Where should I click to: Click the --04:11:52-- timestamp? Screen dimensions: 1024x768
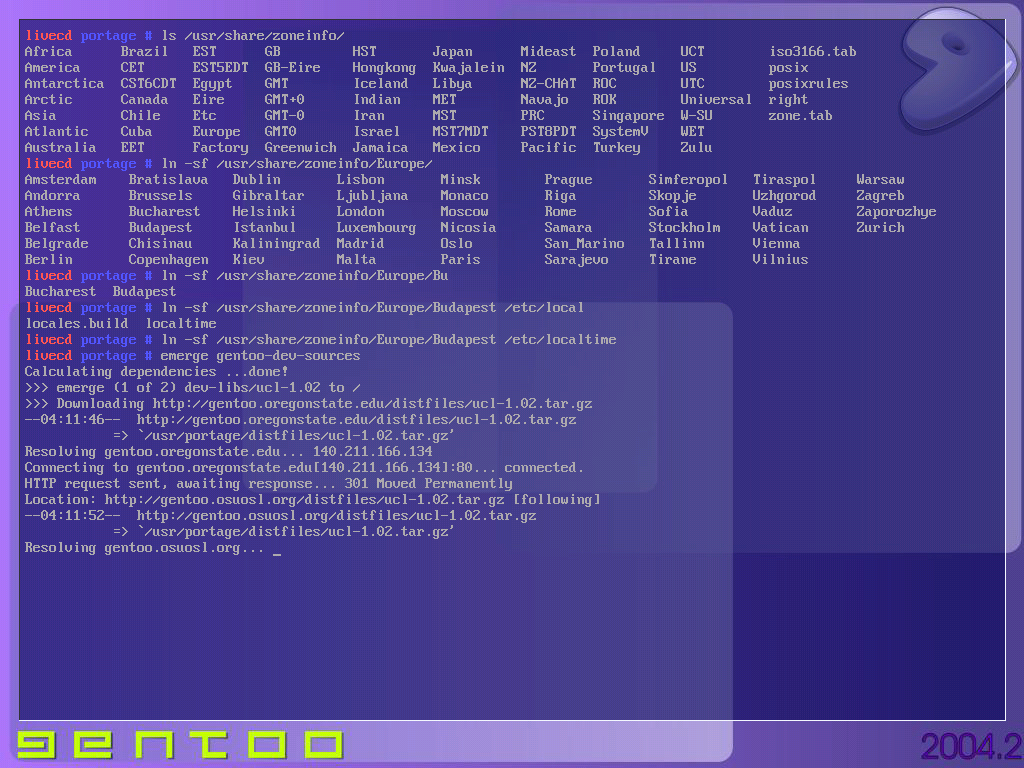72,515
